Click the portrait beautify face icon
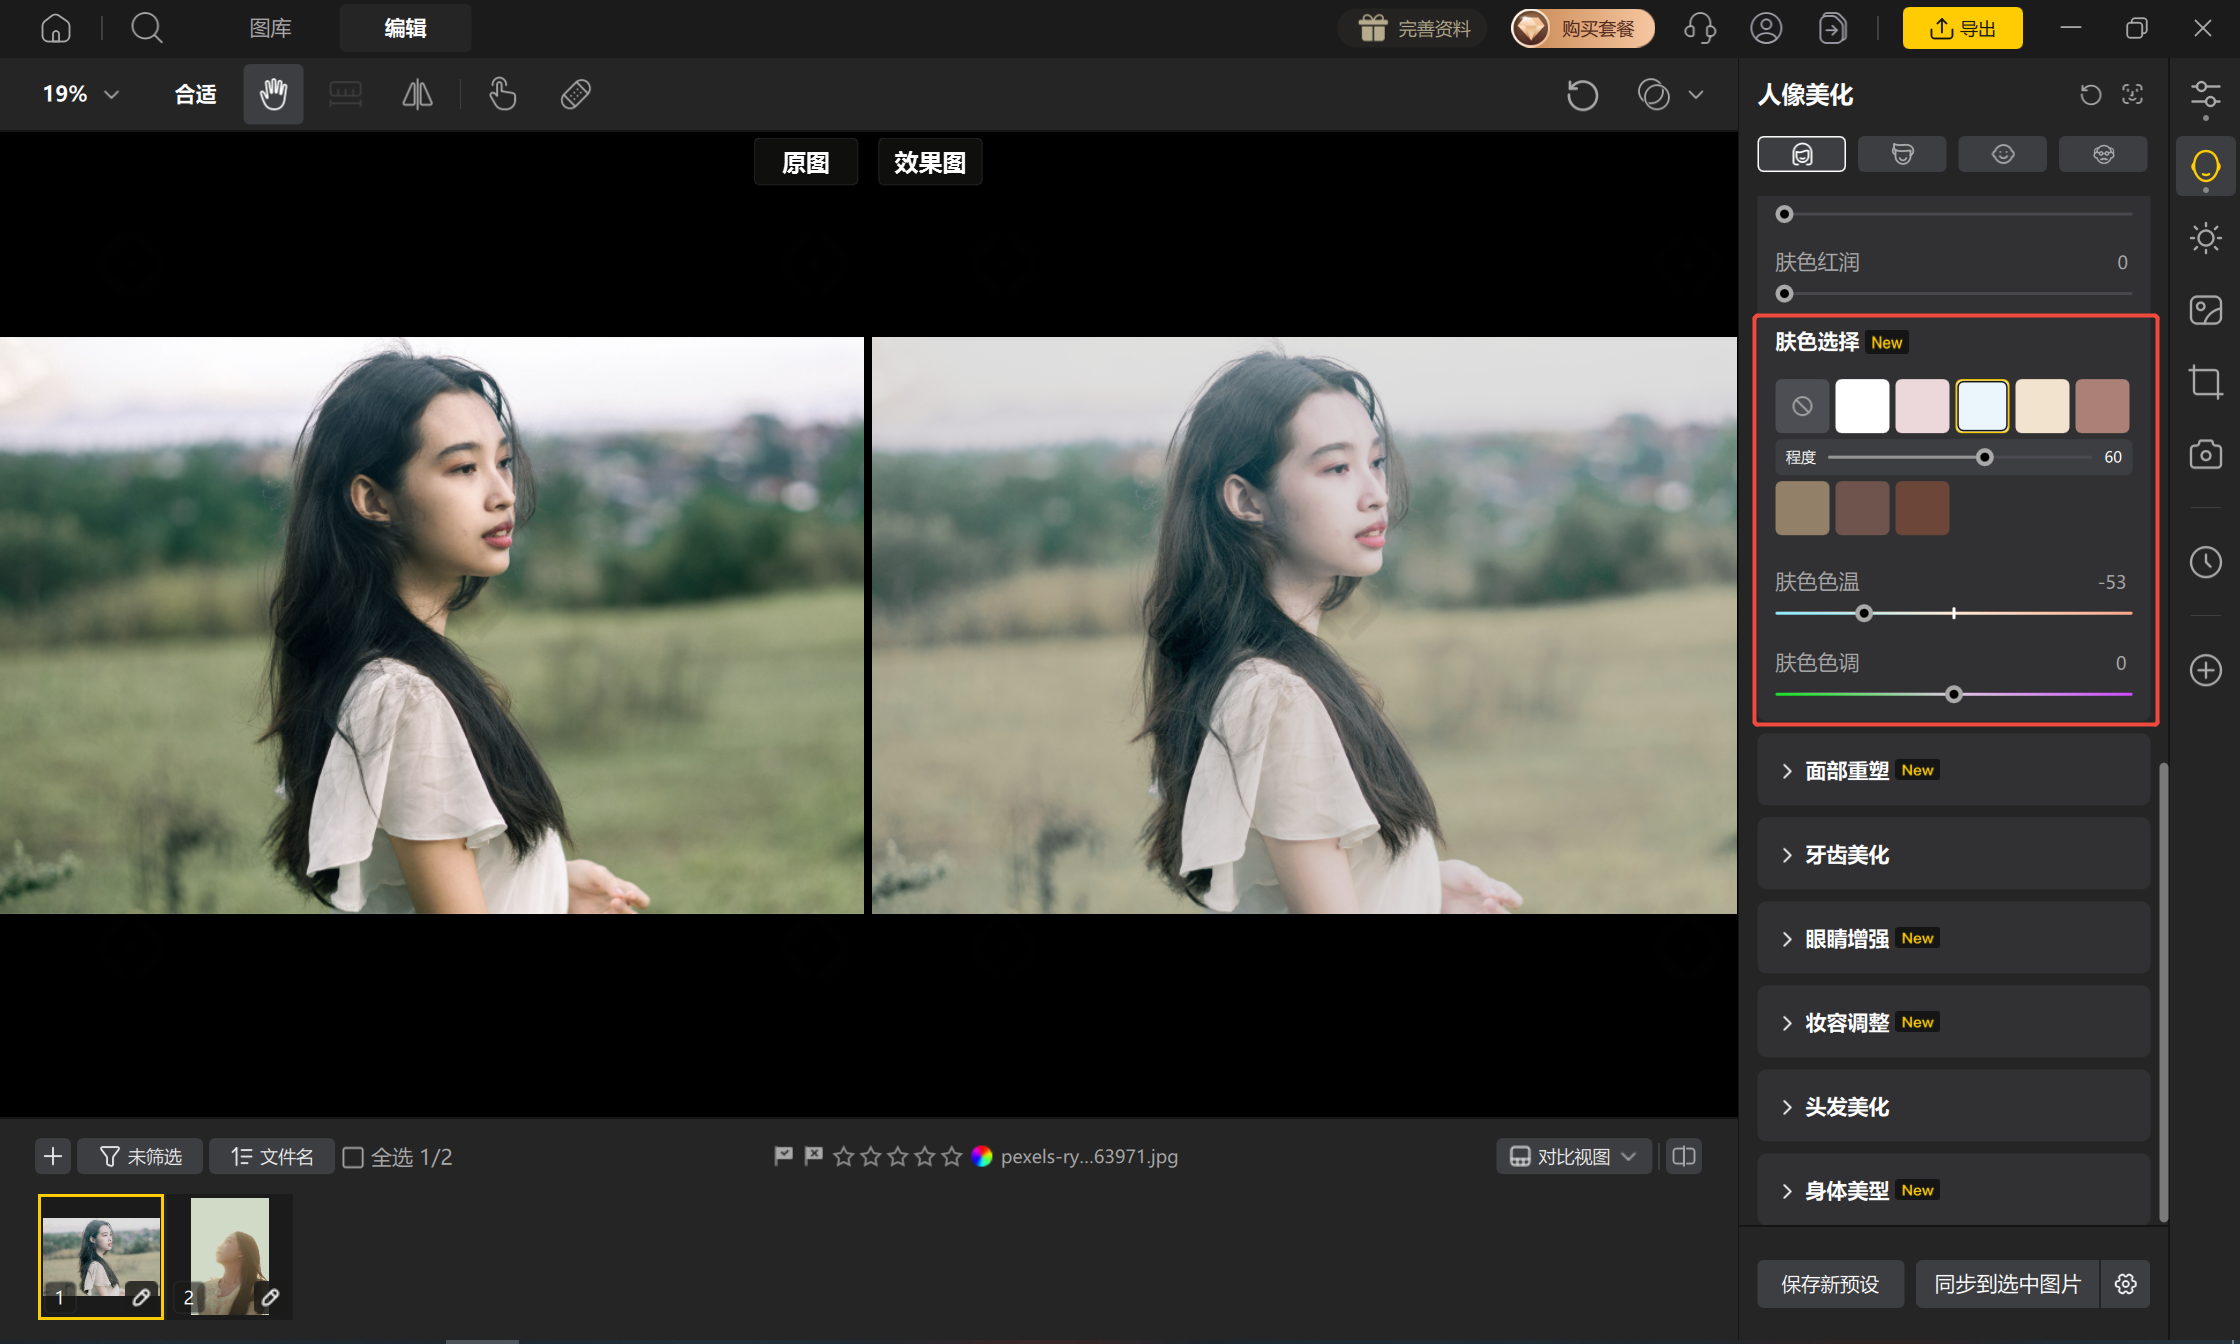Viewport: 2240px width, 1344px height. click(x=2205, y=166)
